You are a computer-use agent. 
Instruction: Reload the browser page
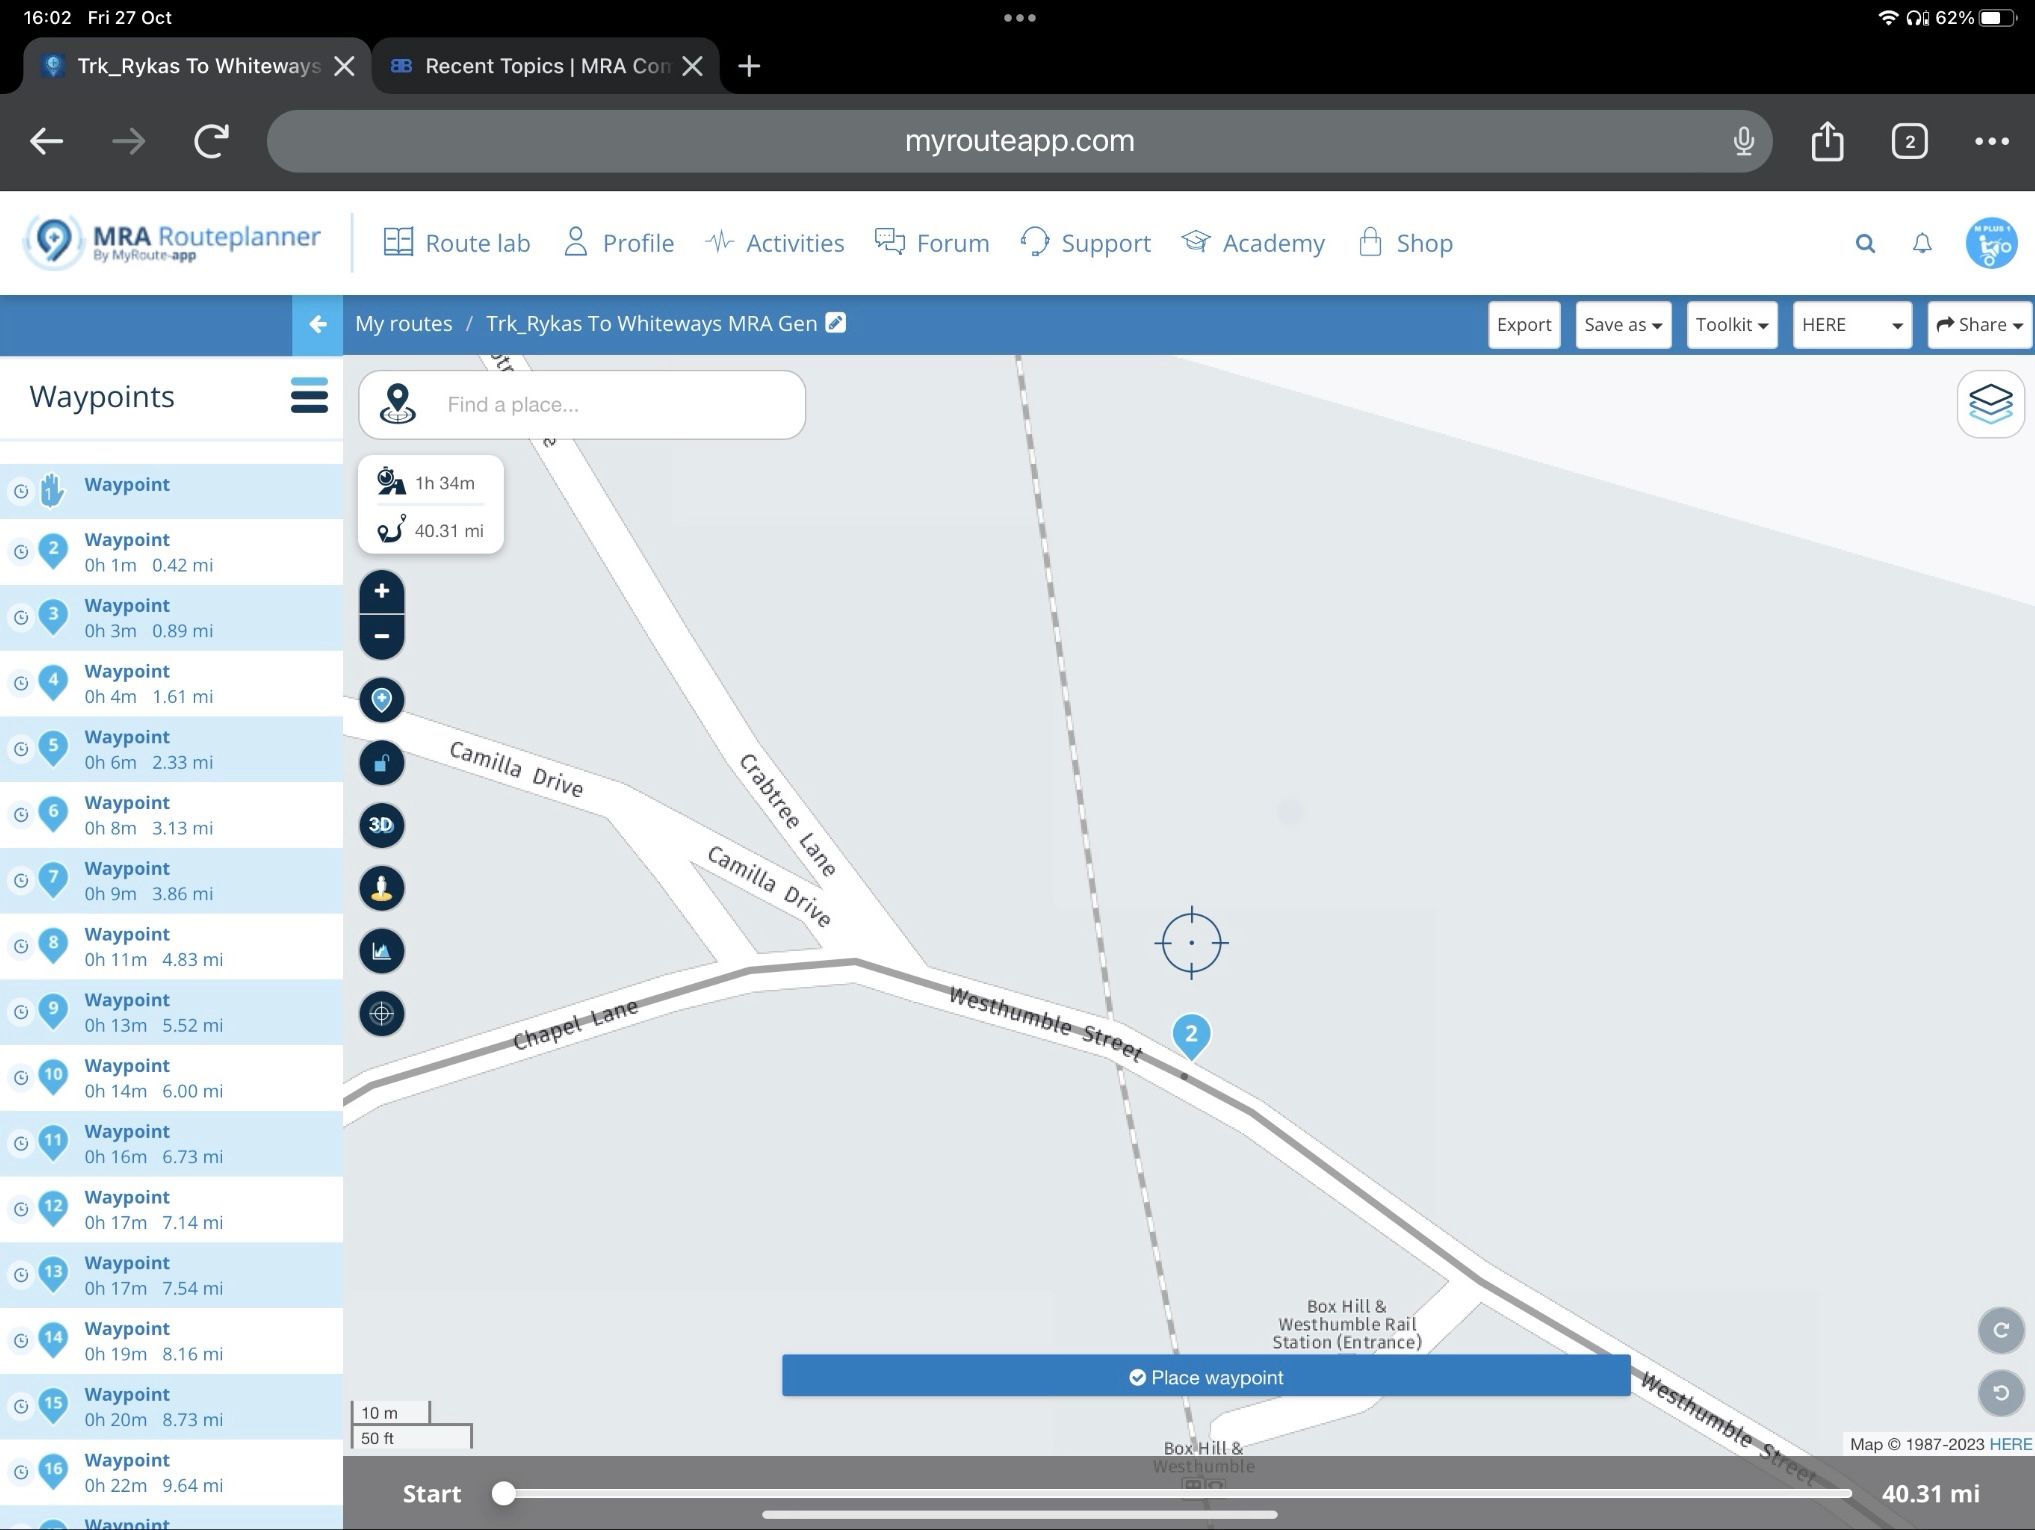point(211,141)
